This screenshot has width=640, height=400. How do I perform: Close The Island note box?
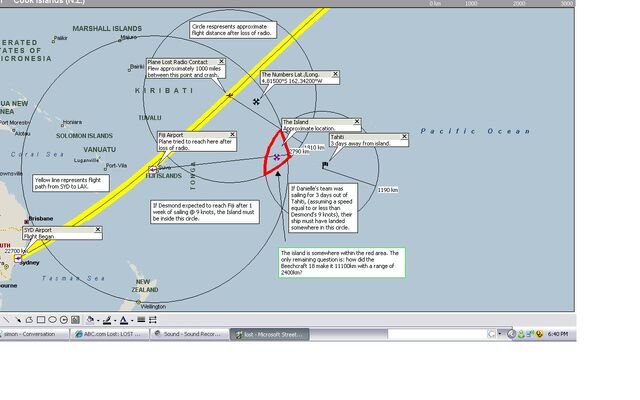tap(357, 121)
